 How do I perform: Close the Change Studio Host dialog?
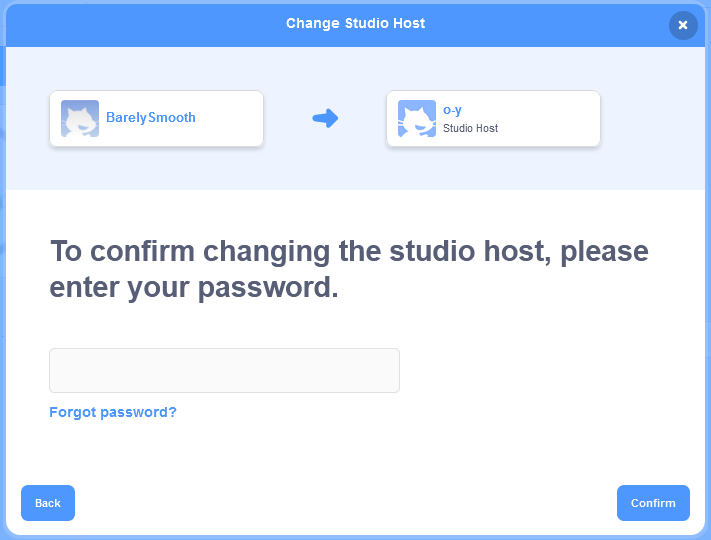click(x=683, y=25)
